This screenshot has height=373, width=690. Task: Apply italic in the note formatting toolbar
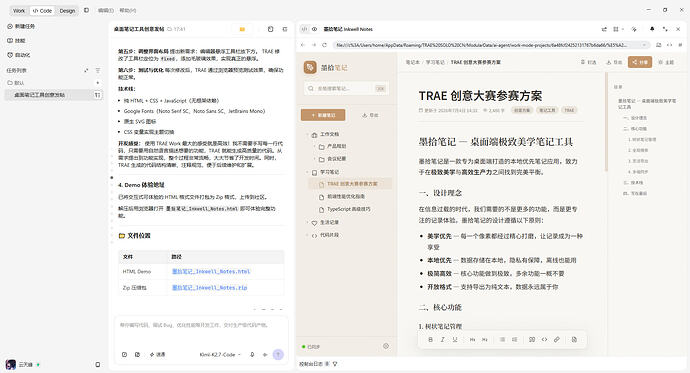(443, 340)
